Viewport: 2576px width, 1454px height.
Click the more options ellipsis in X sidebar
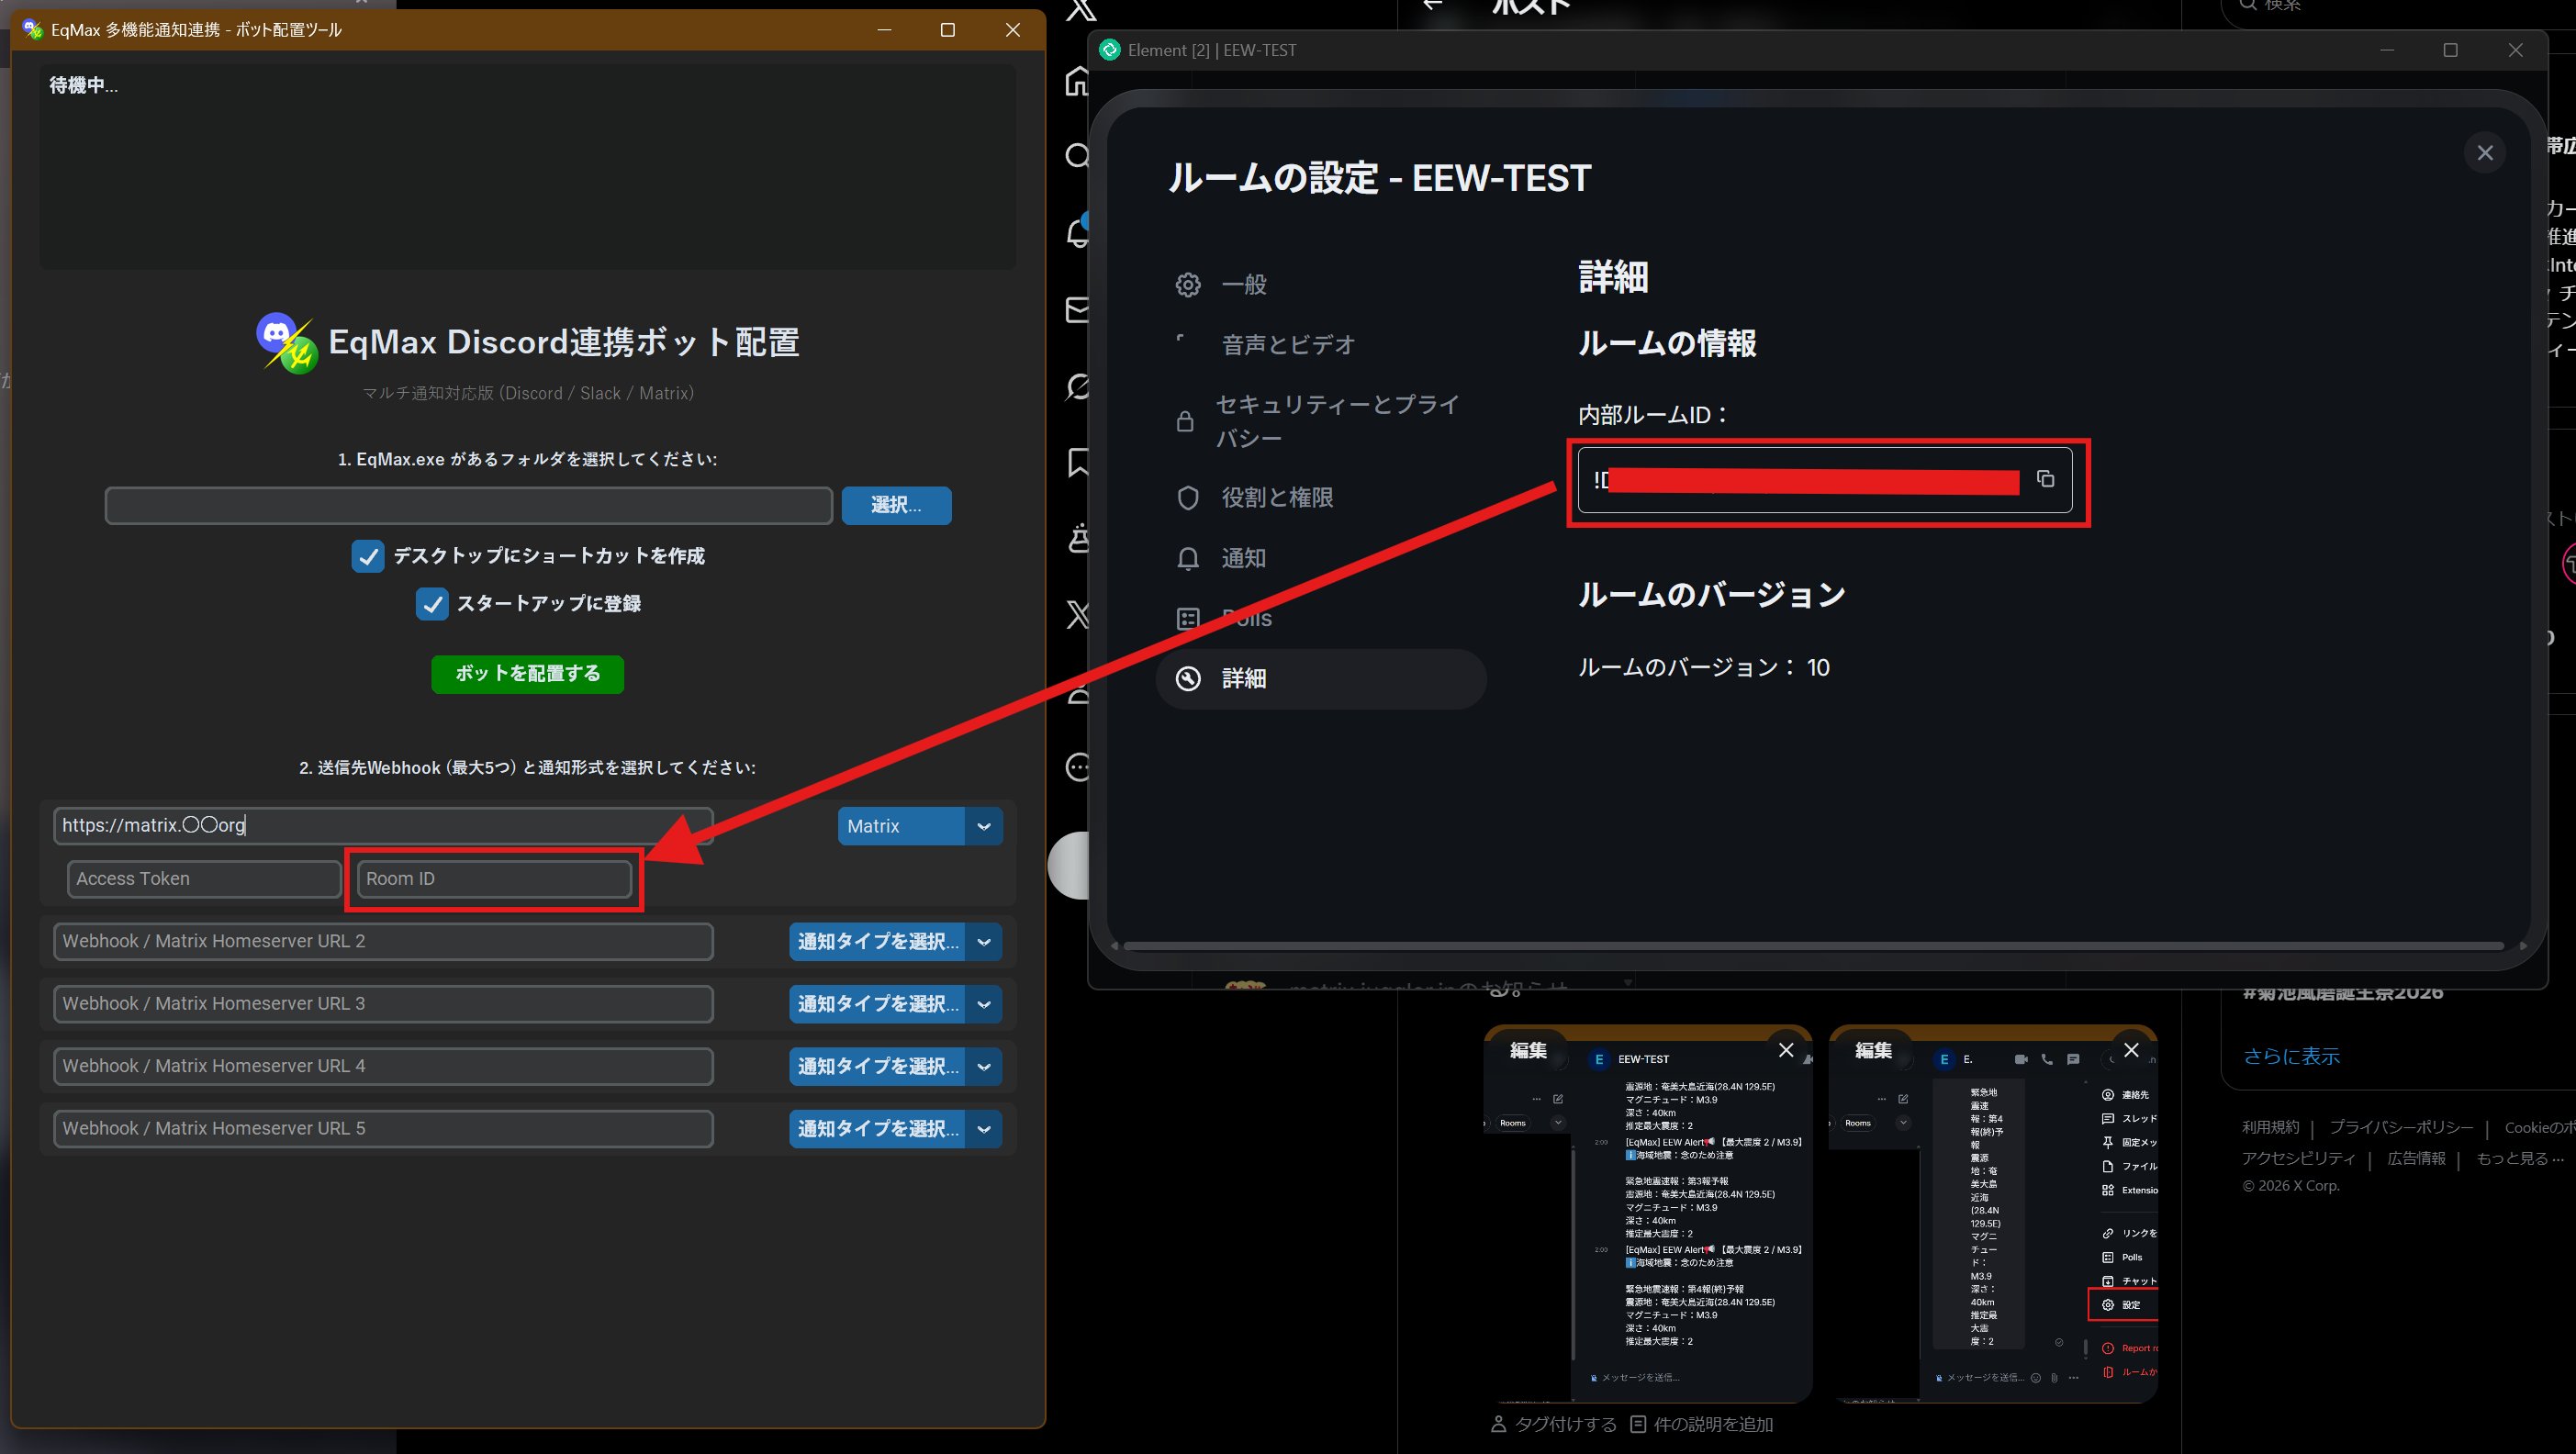(1078, 767)
